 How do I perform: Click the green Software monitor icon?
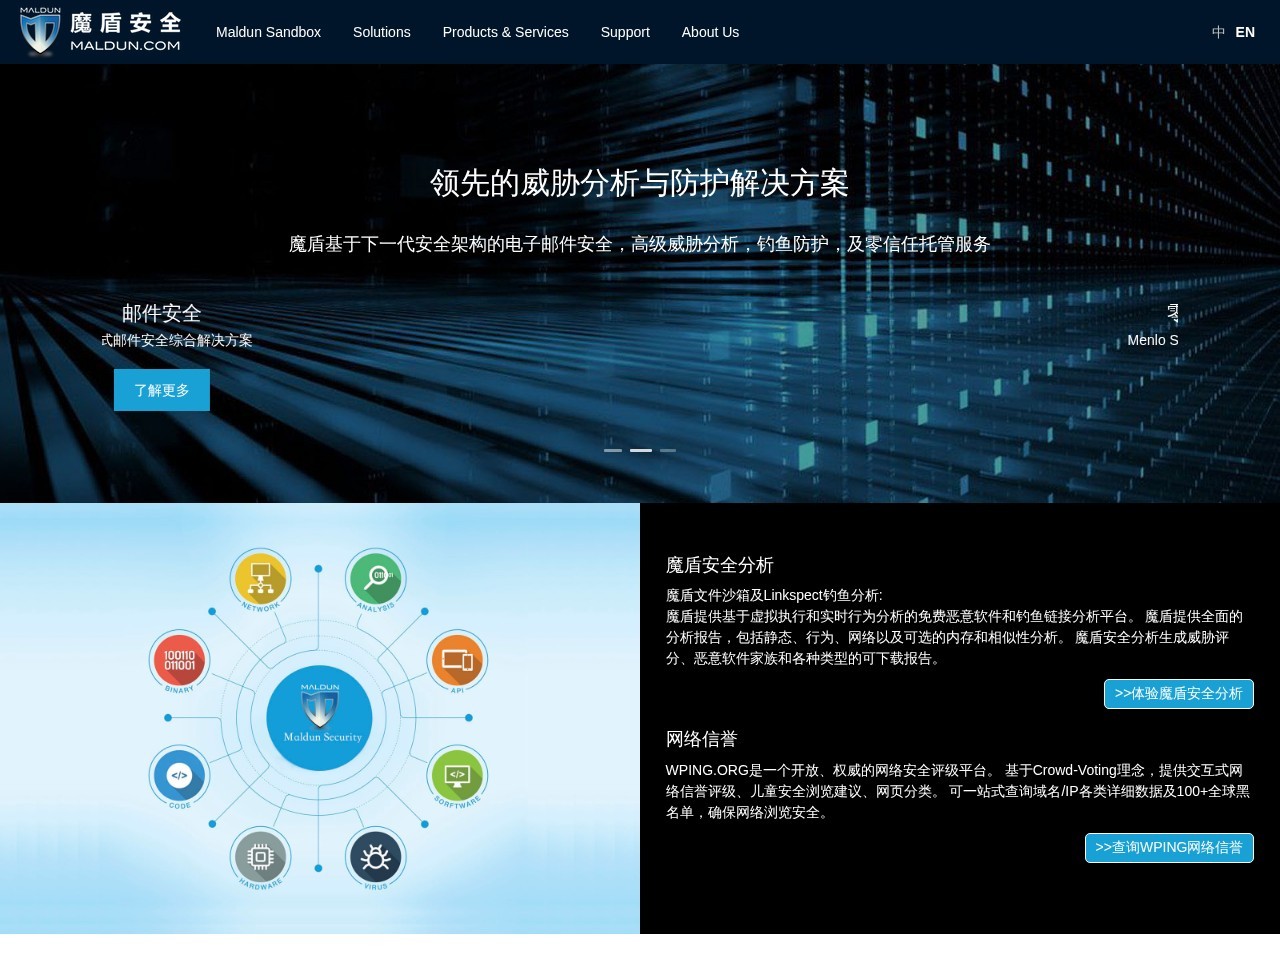coord(457,775)
